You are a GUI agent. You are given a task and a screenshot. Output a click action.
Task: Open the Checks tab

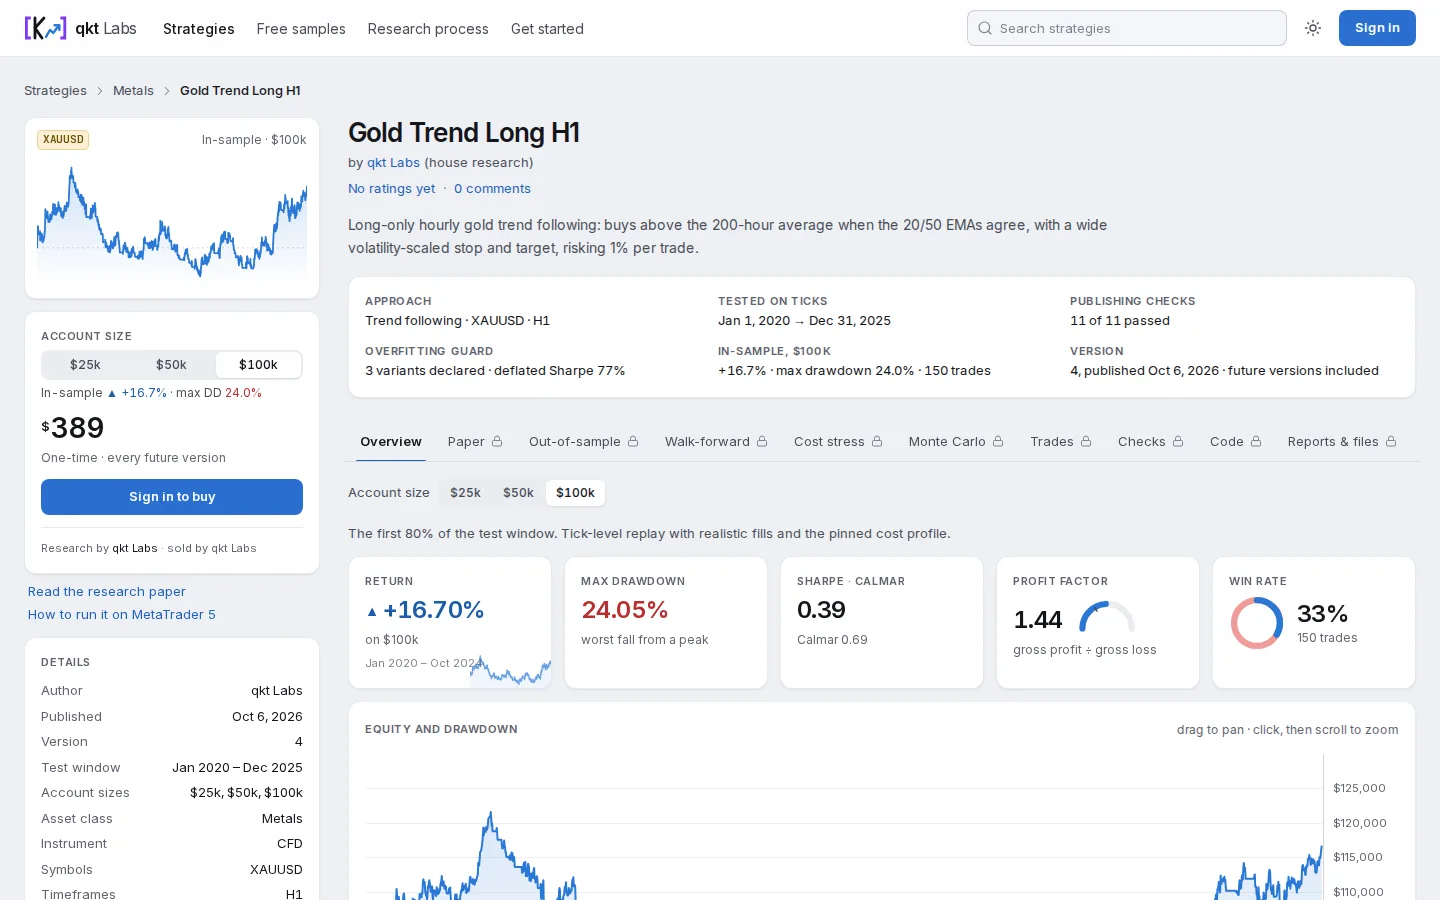1151,441
